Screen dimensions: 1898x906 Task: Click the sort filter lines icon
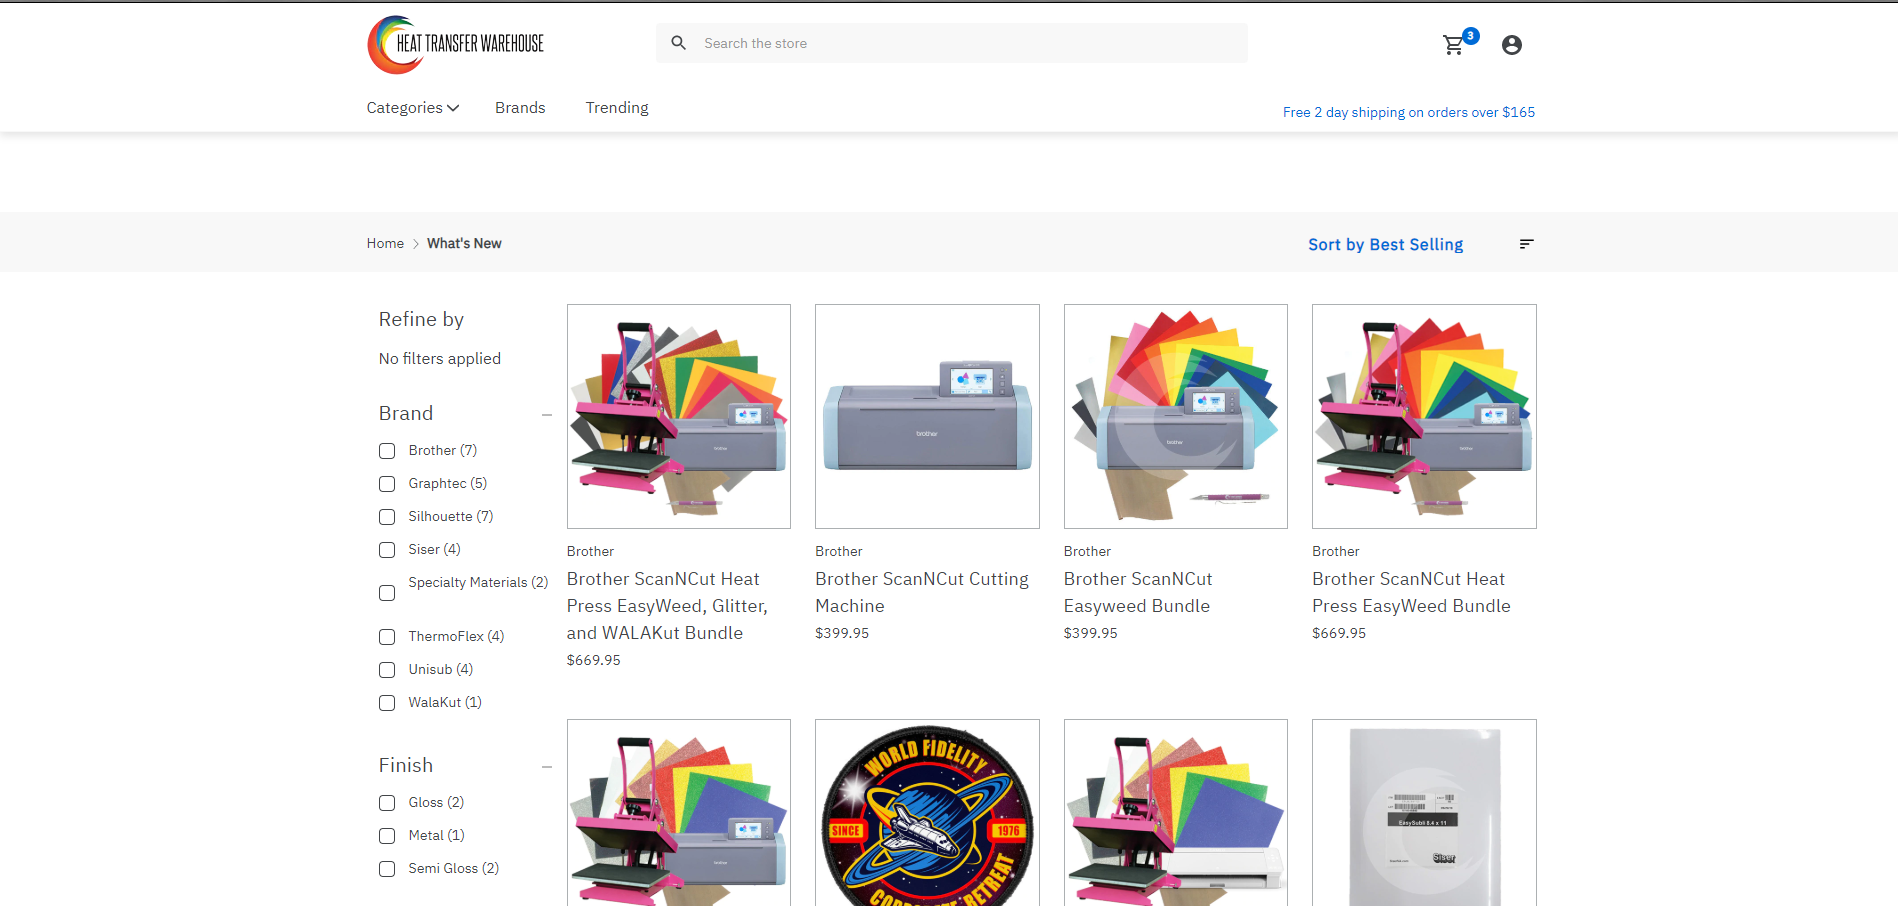1526,244
